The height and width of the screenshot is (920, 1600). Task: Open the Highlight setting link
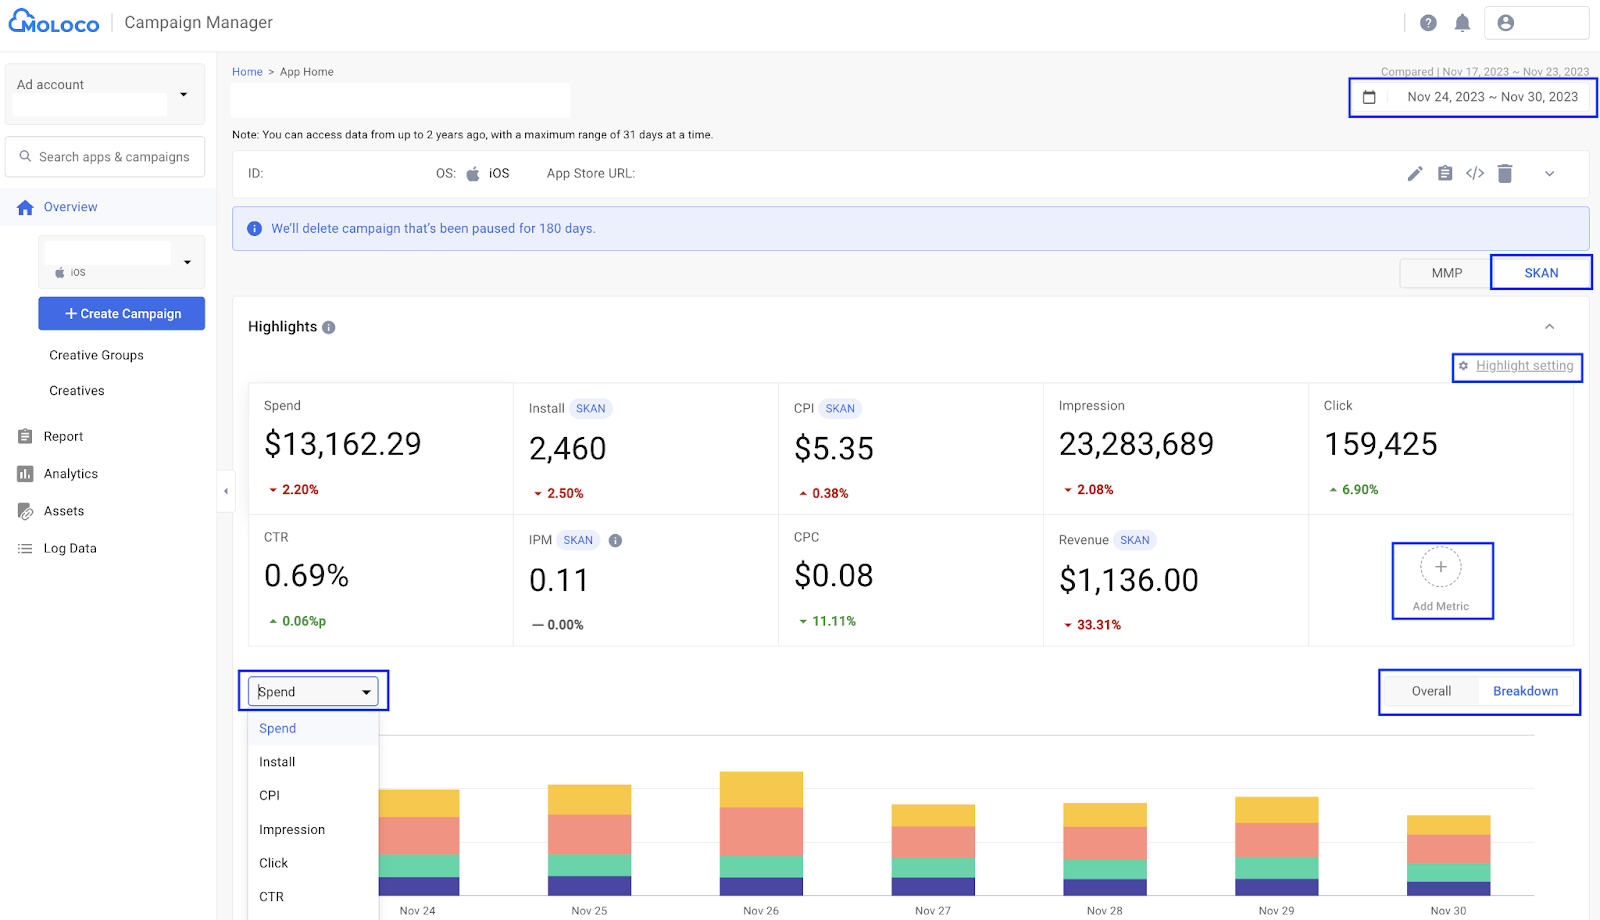pyautogui.click(x=1524, y=366)
